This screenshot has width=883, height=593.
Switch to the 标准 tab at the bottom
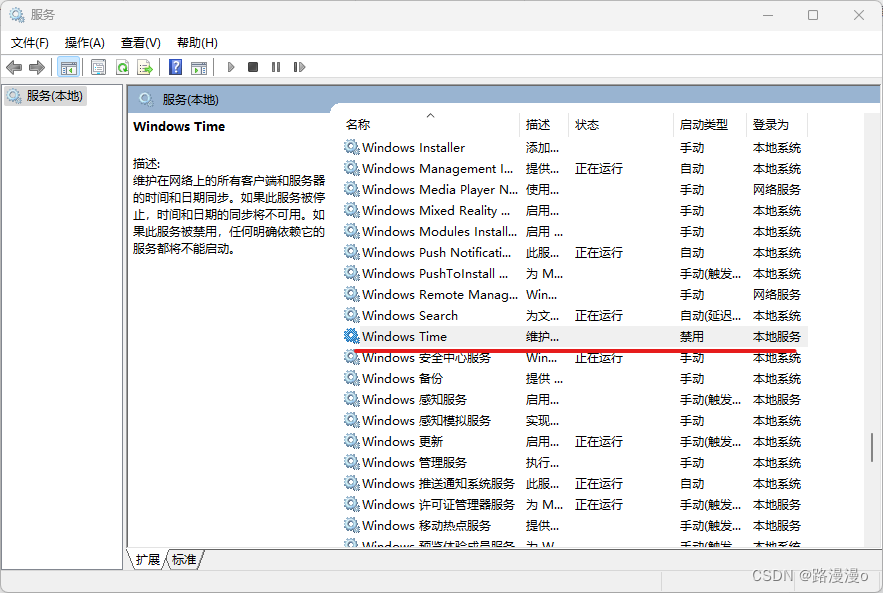[x=183, y=560]
